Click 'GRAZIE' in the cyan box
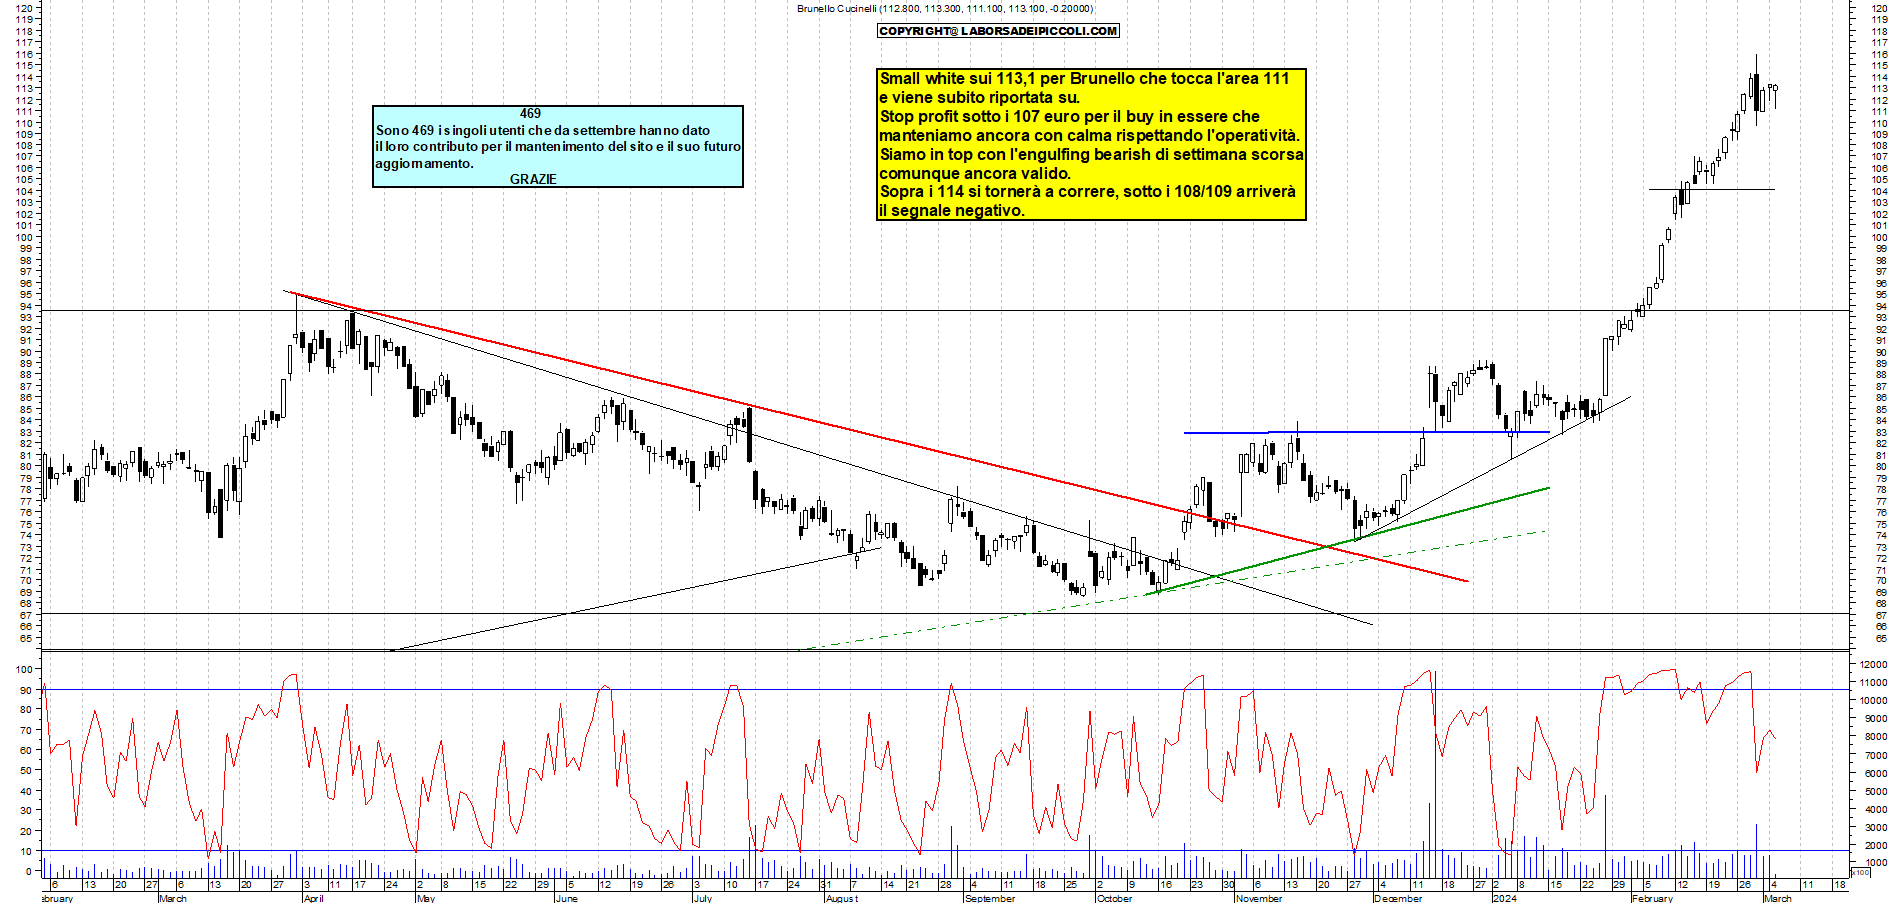This screenshot has height=903, width=1890. [x=533, y=179]
